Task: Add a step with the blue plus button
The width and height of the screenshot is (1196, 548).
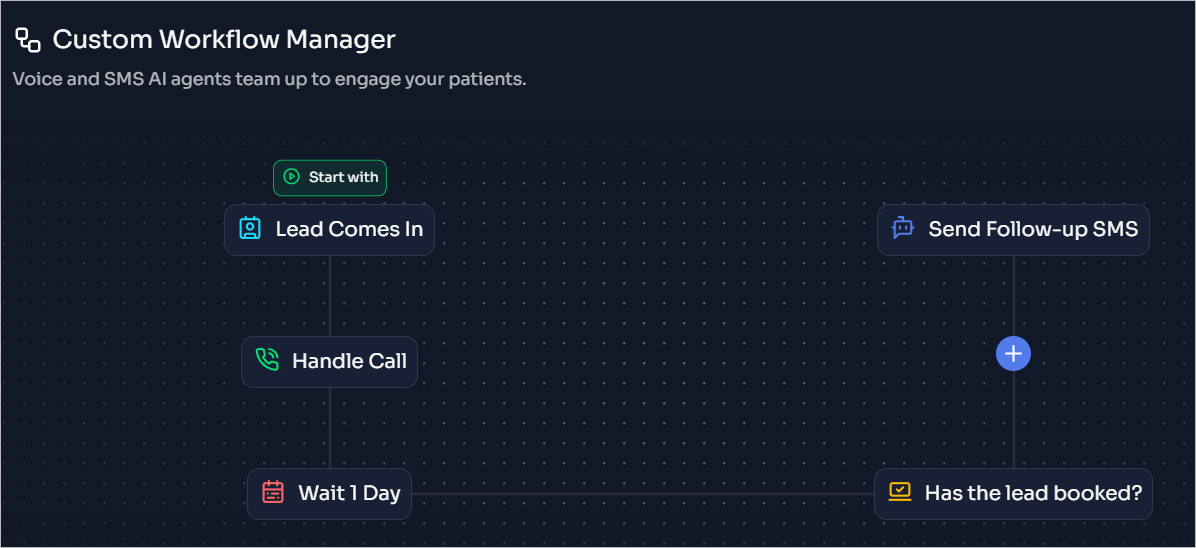Action: 1013,354
